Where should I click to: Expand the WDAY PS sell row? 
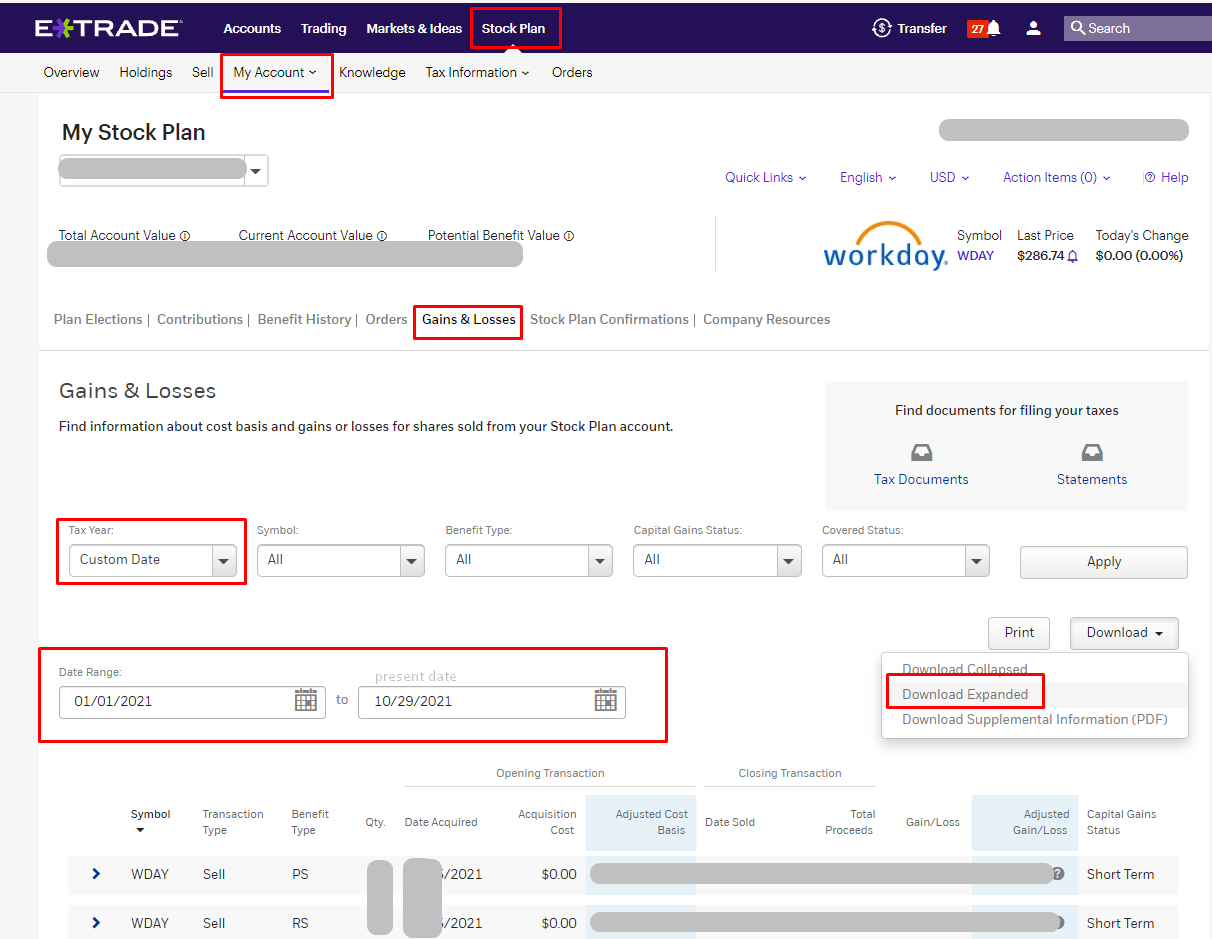click(96, 873)
